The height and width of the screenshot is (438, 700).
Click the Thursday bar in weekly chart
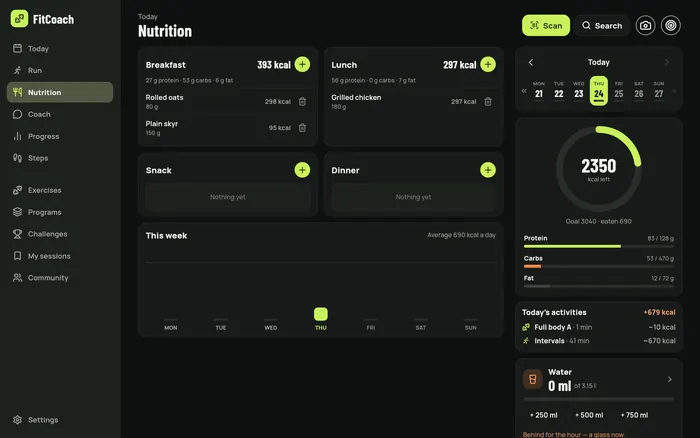[x=321, y=314]
